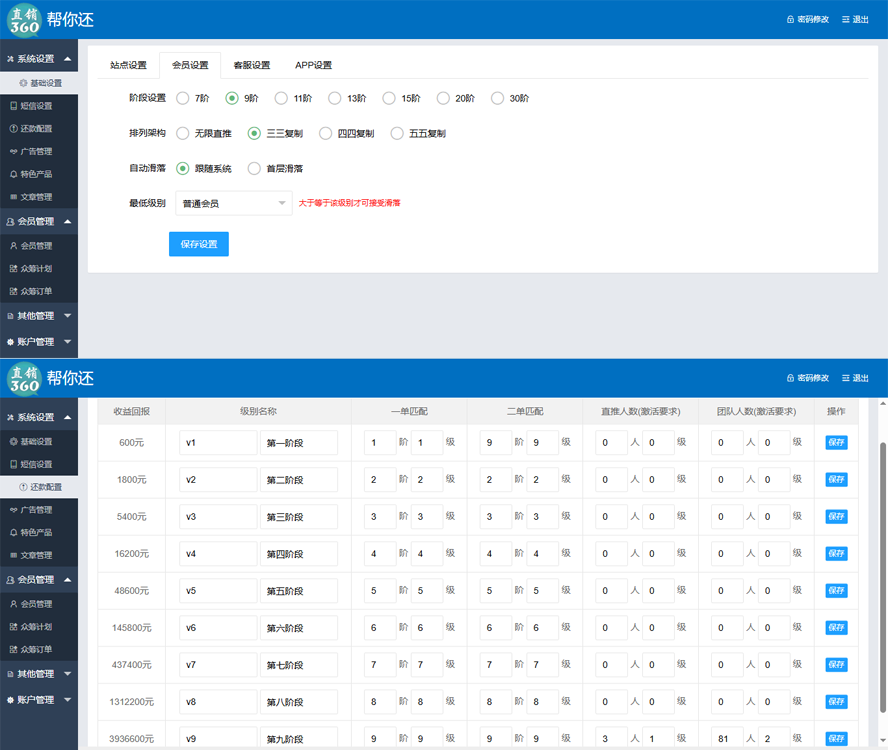The height and width of the screenshot is (750, 888).
Task: Open 文章管理 in the lower sidebar
Action: click(36, 555)
